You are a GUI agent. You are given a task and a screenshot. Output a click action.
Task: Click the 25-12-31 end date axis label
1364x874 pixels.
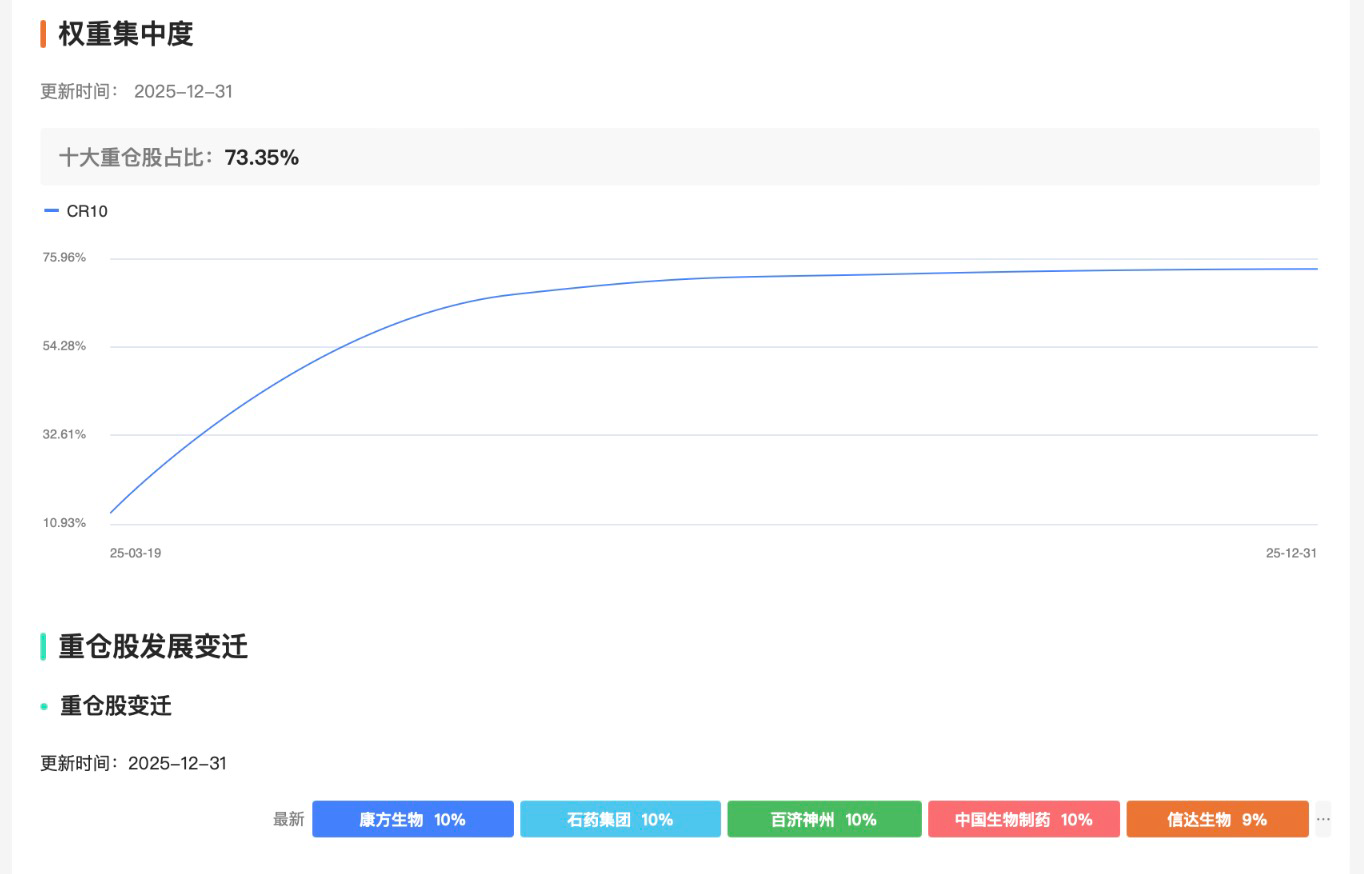1291,552
